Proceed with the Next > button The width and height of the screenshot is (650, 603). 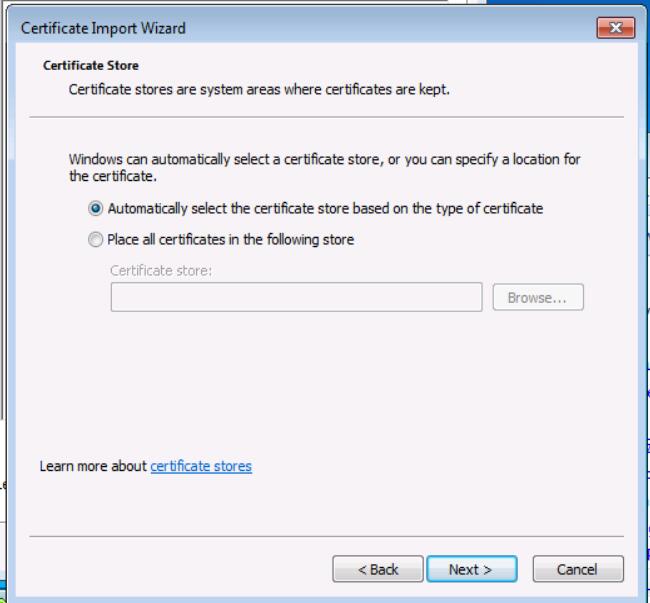(471, 570)
